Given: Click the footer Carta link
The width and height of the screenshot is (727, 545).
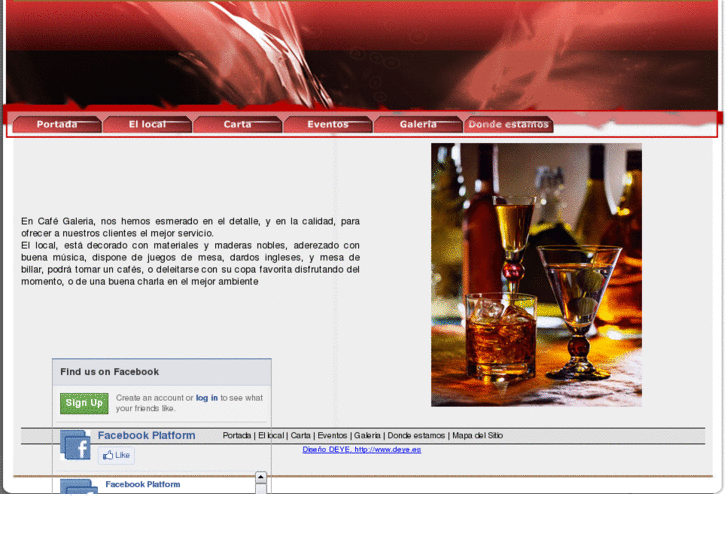Looking at the screenshot, I should [300, 436].
